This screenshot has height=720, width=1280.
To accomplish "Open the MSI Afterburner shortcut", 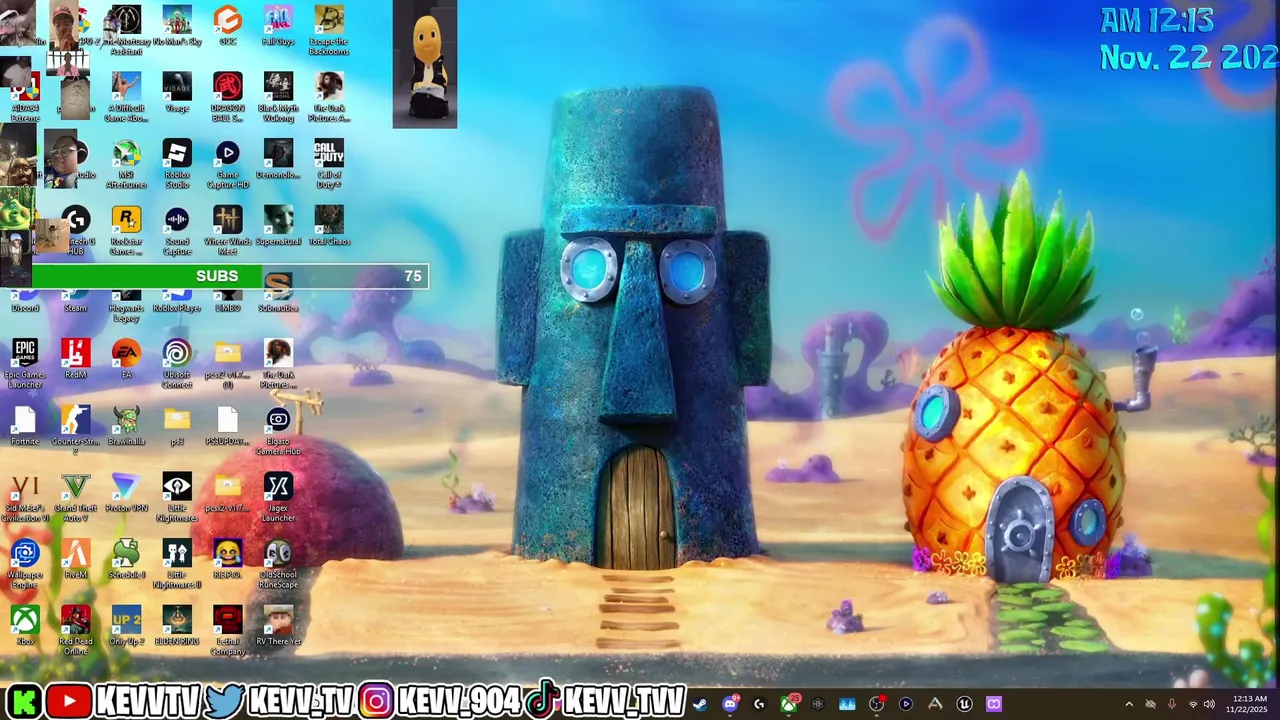I will point(126,165).
